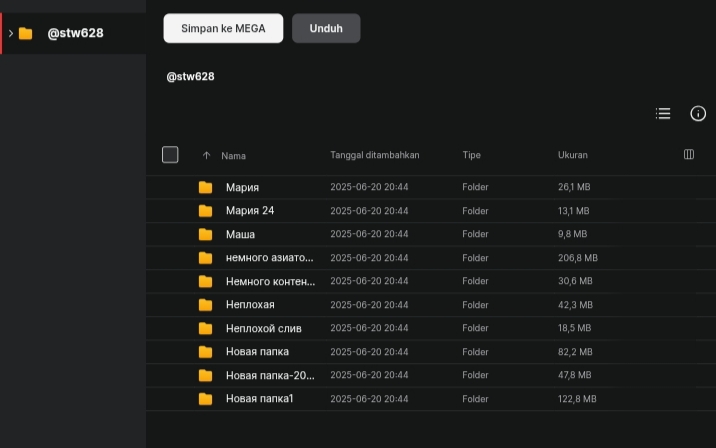
Task: Click folder icon of немного азиато... row
Action: pos(205,258)
